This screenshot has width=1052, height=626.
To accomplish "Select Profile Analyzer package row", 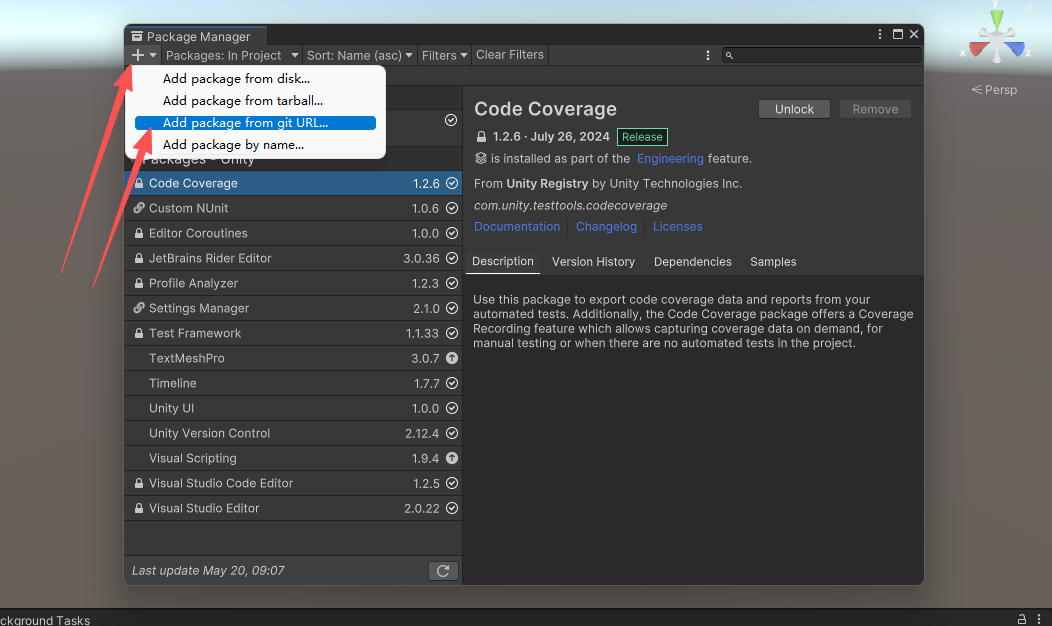I will (293, 283).
